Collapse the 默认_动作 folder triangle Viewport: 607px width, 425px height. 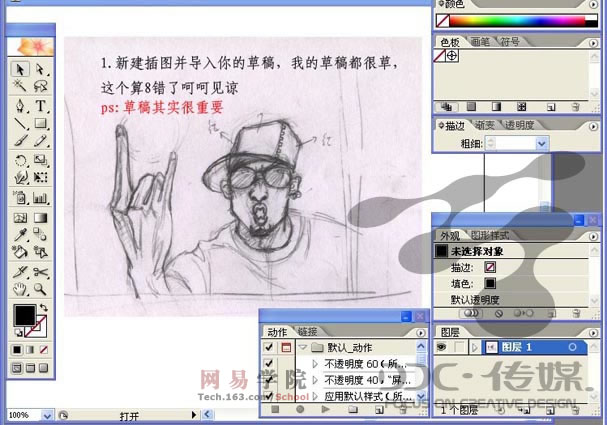(303, 347)
